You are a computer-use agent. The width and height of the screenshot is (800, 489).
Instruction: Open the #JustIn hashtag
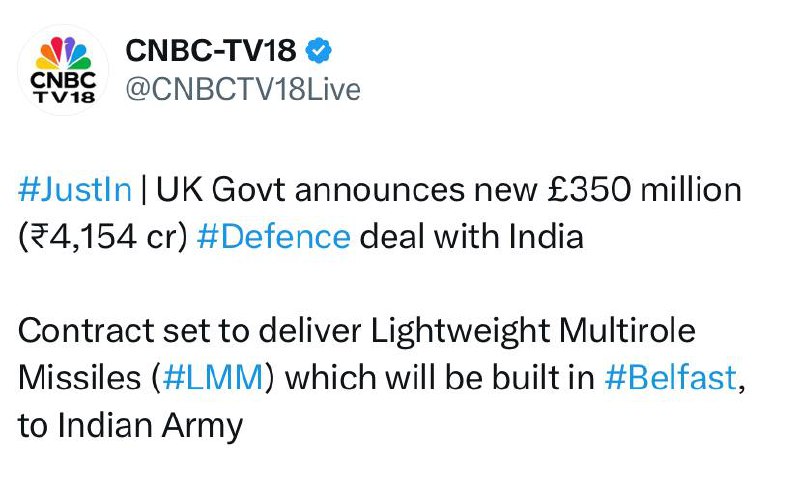(75, 189)
